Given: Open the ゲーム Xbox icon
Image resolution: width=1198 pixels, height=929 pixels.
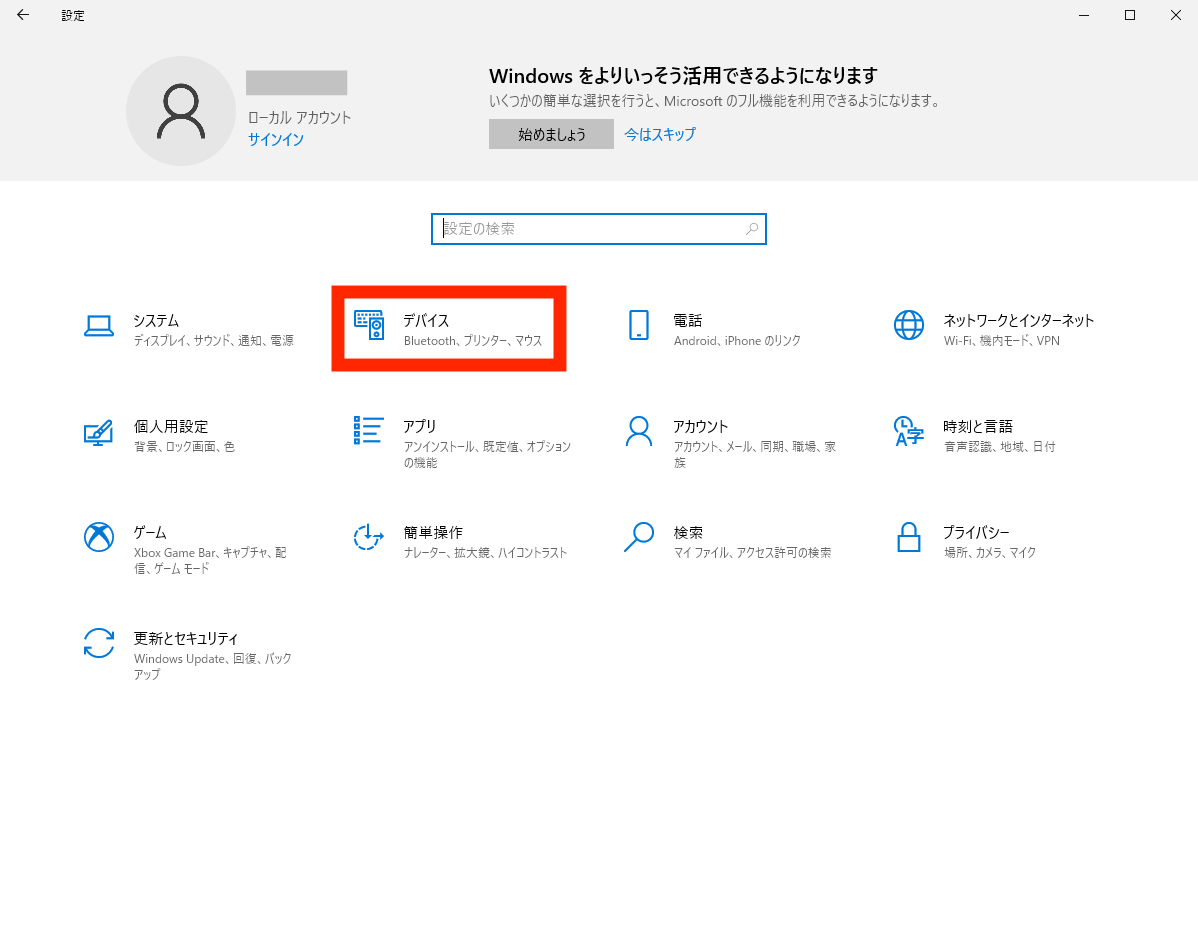Looking at the screenshot, I should [x=99, y=537].
